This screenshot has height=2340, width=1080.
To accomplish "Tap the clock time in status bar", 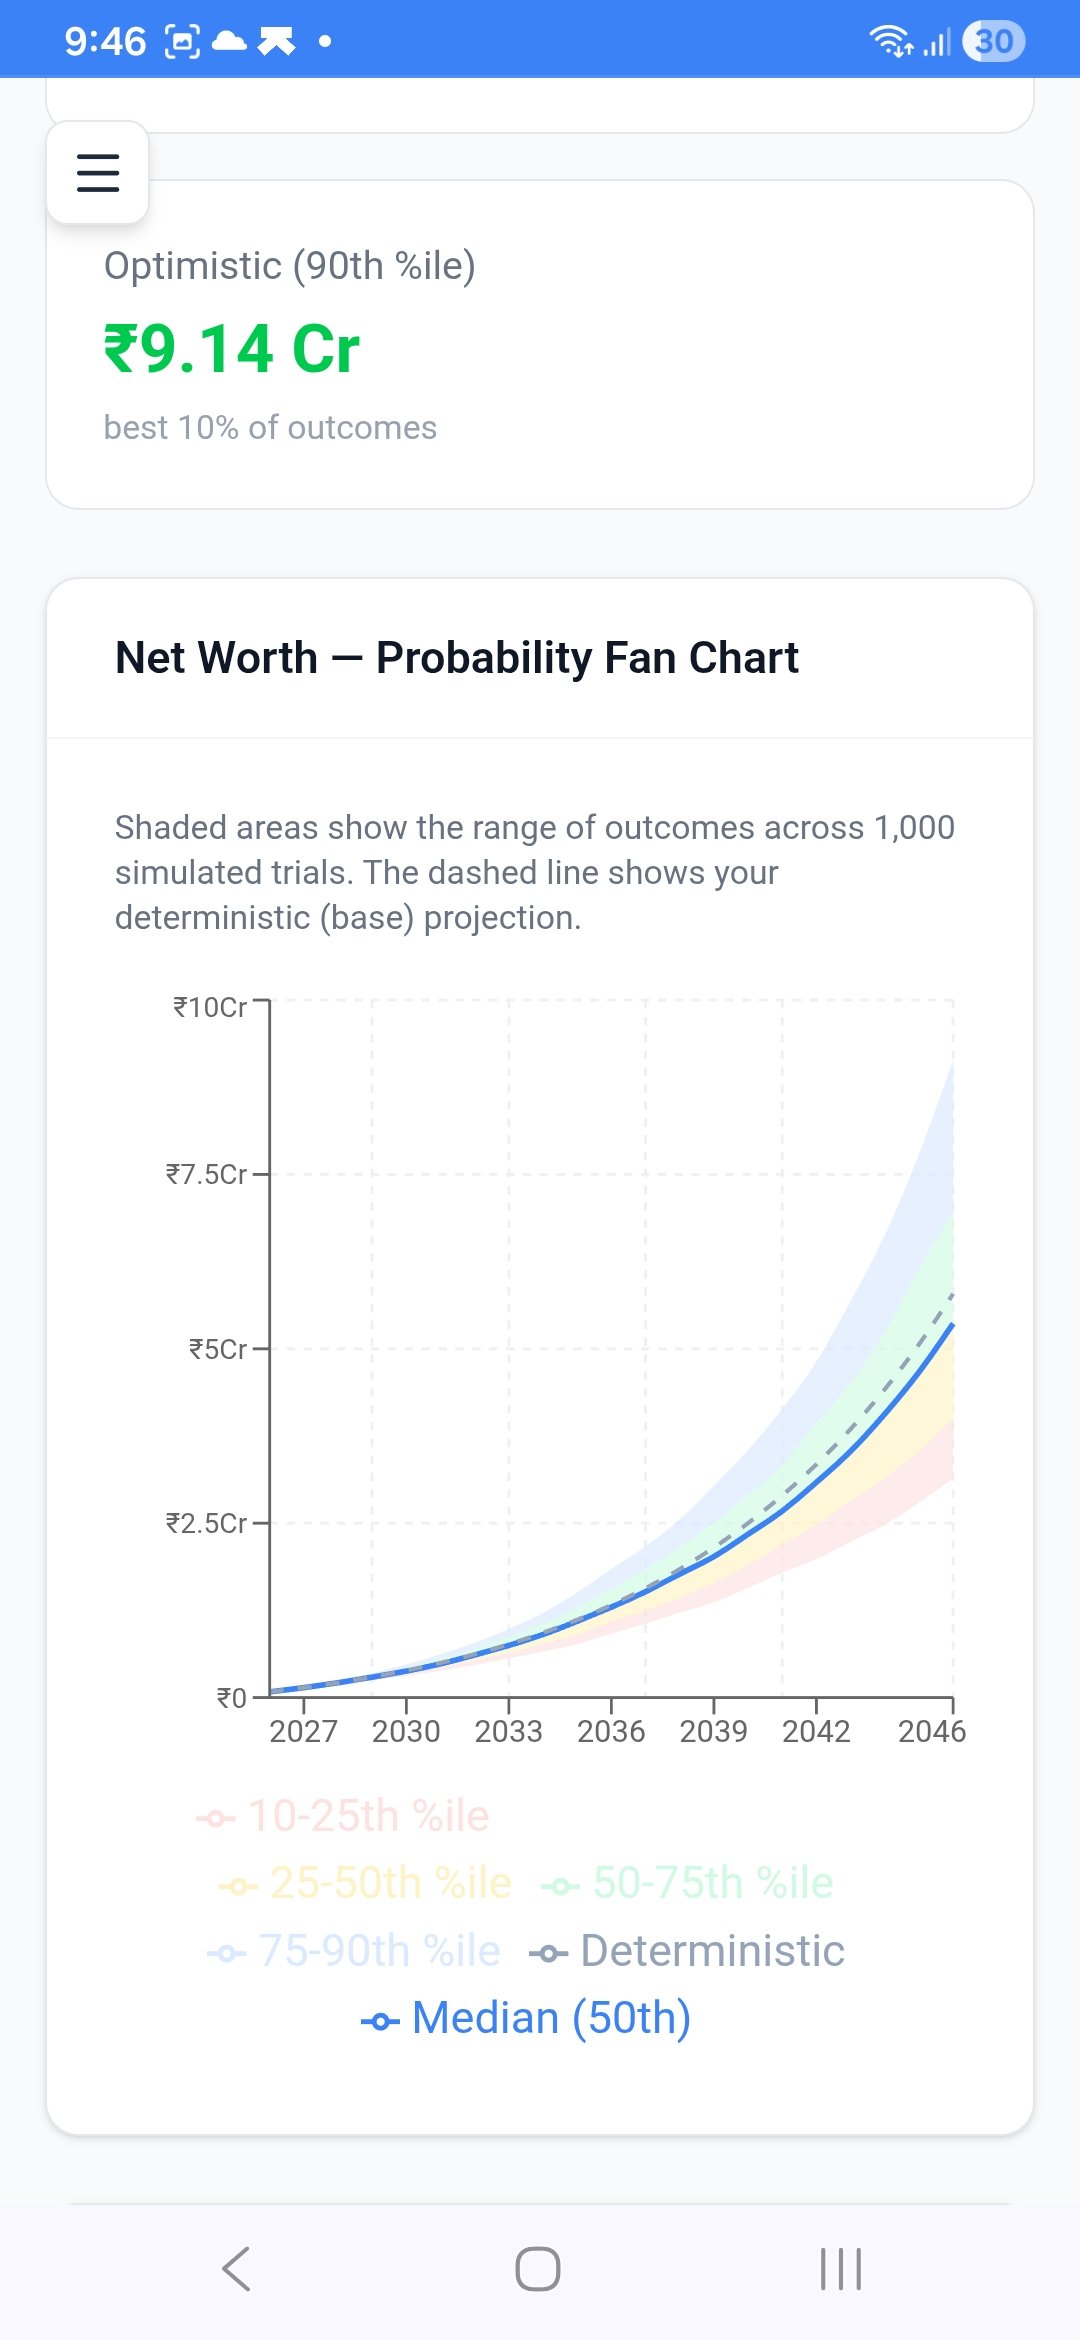I will tap(105, 41).
